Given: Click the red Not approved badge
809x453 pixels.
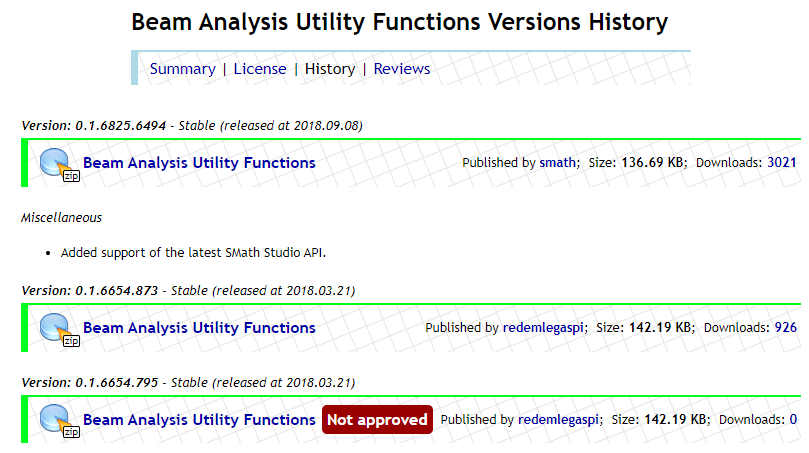Looking at the screenshot, I should click(377, 420).
